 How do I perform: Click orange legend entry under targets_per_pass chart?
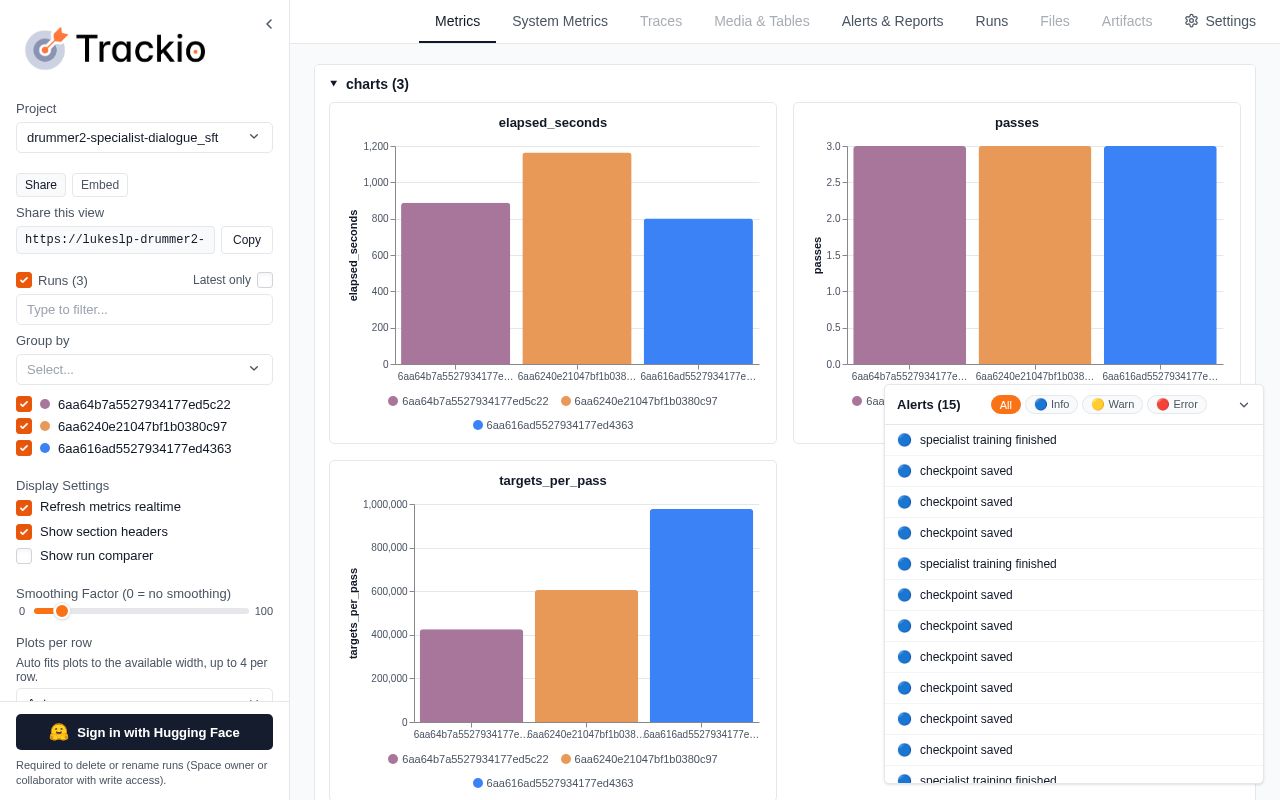tap(639, 759)
